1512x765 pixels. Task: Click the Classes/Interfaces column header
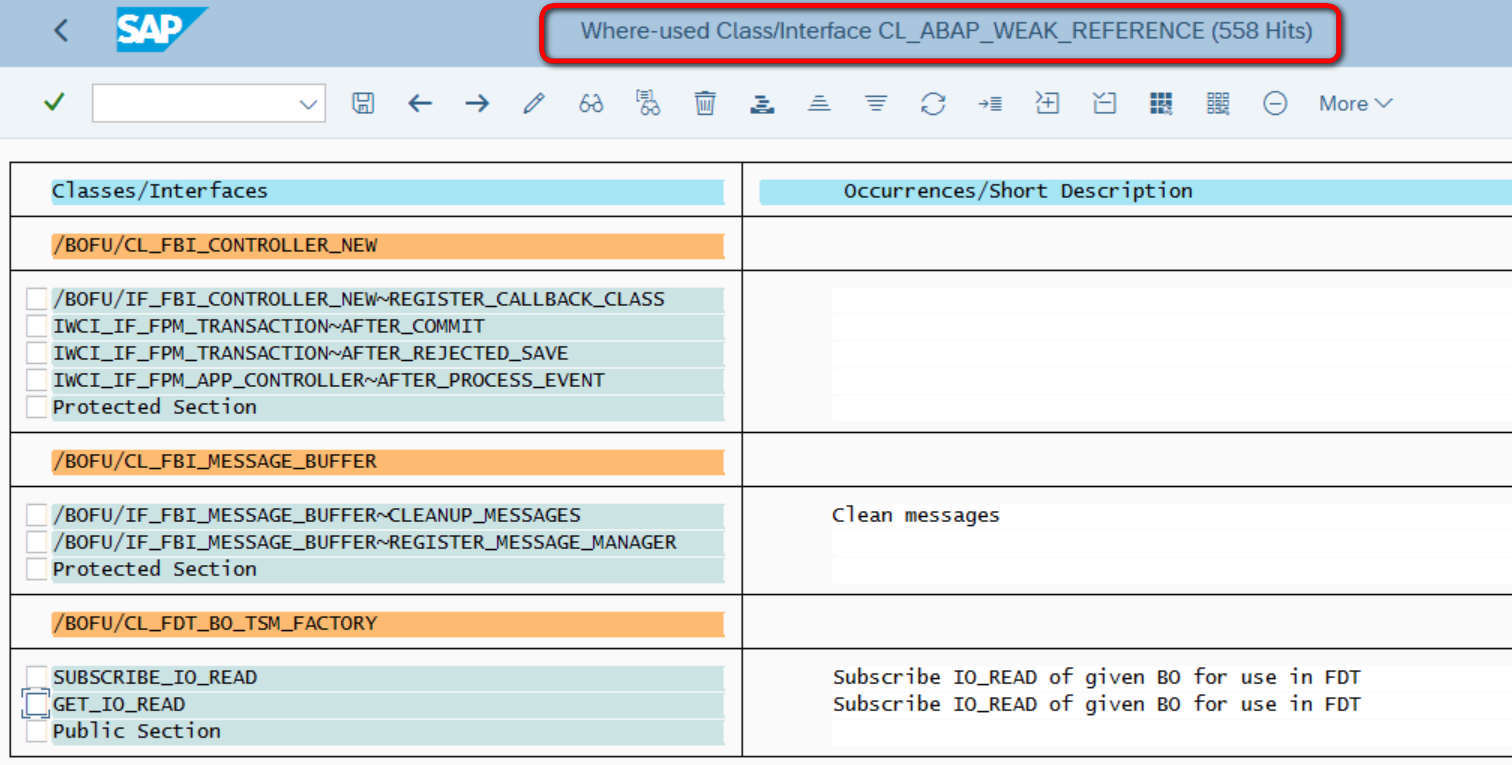(x=160, y=190)
